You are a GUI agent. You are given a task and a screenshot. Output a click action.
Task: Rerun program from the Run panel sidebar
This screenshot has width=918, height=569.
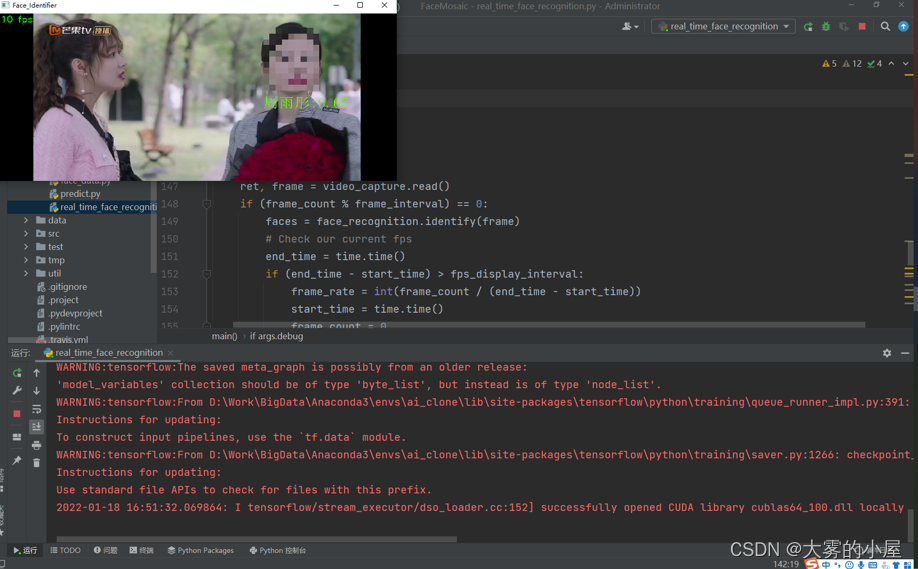17,373
